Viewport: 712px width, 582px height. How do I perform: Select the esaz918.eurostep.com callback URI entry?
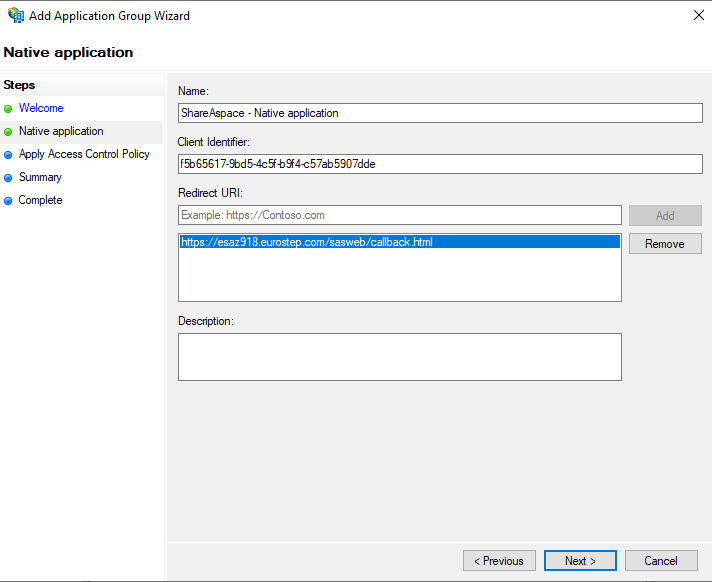coord(400,242)
